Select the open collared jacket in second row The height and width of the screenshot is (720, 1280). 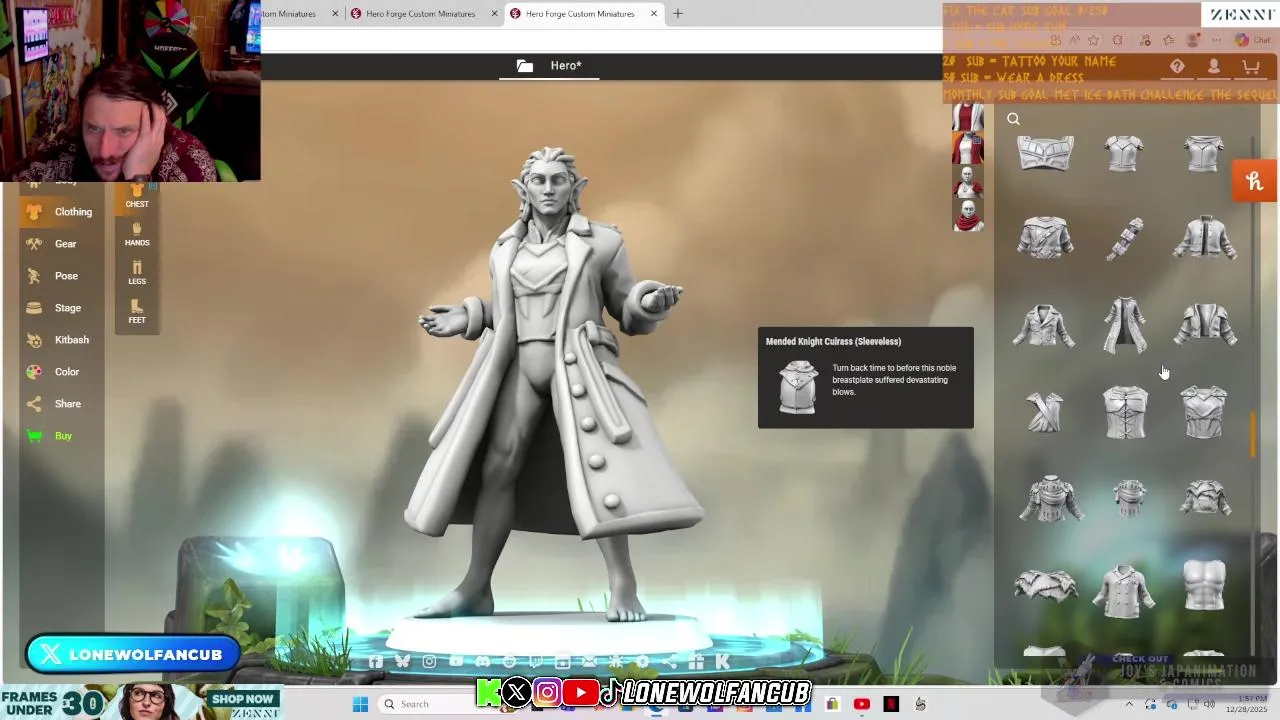click(1204, 238)
